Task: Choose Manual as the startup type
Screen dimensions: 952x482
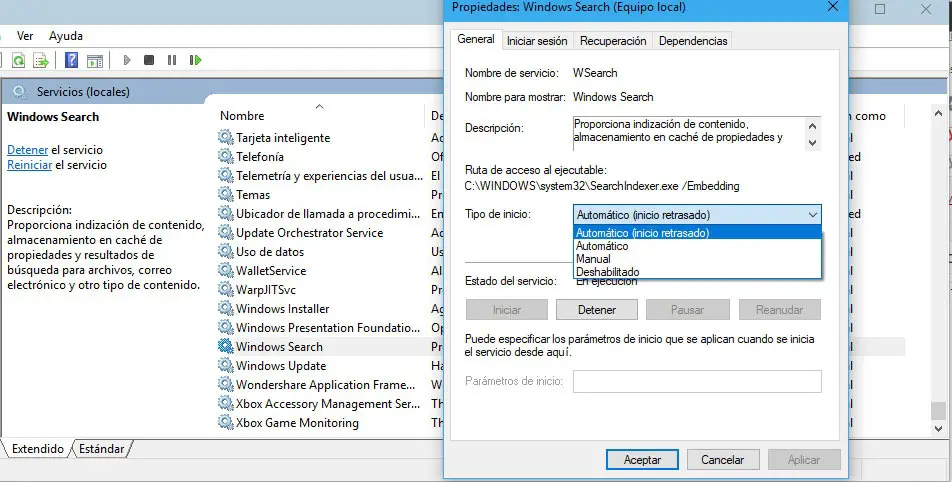Action: pyautogui.click(x=697, y=259)
